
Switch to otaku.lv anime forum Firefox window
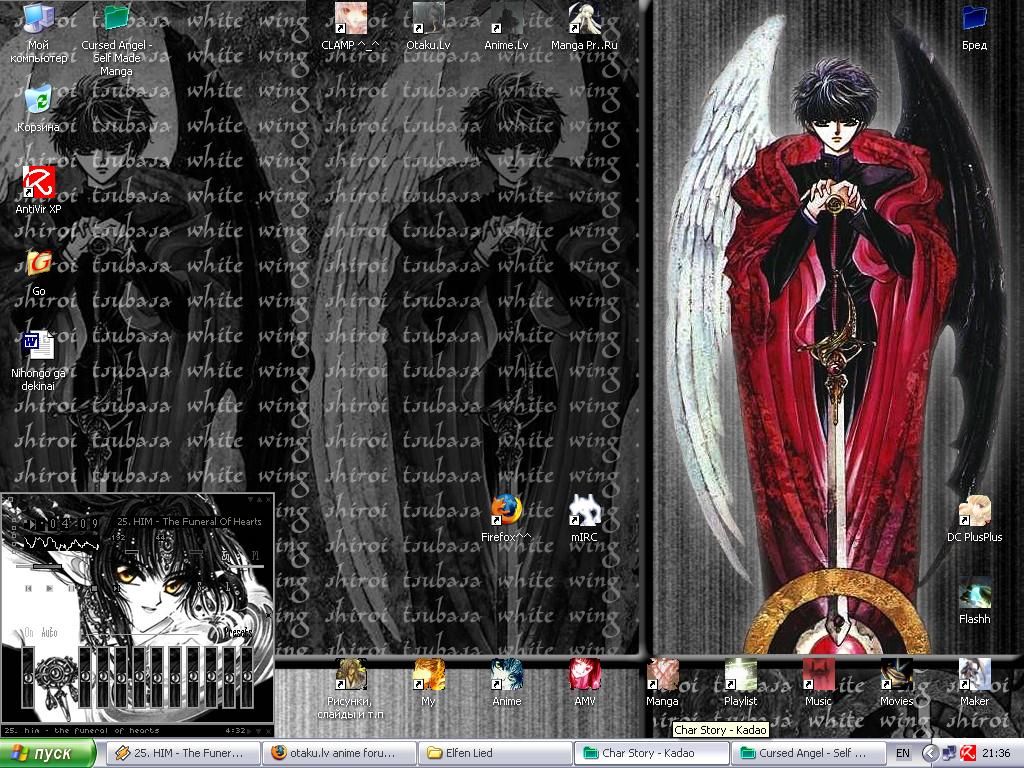[x=338, y=753]
